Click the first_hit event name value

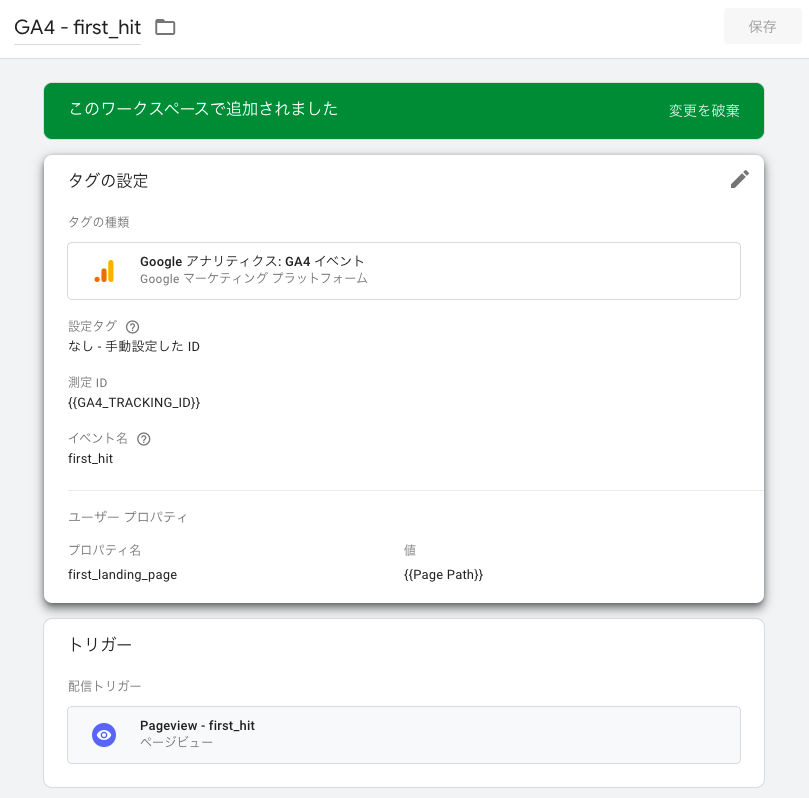pyautogui.click(x=90, y=458)
